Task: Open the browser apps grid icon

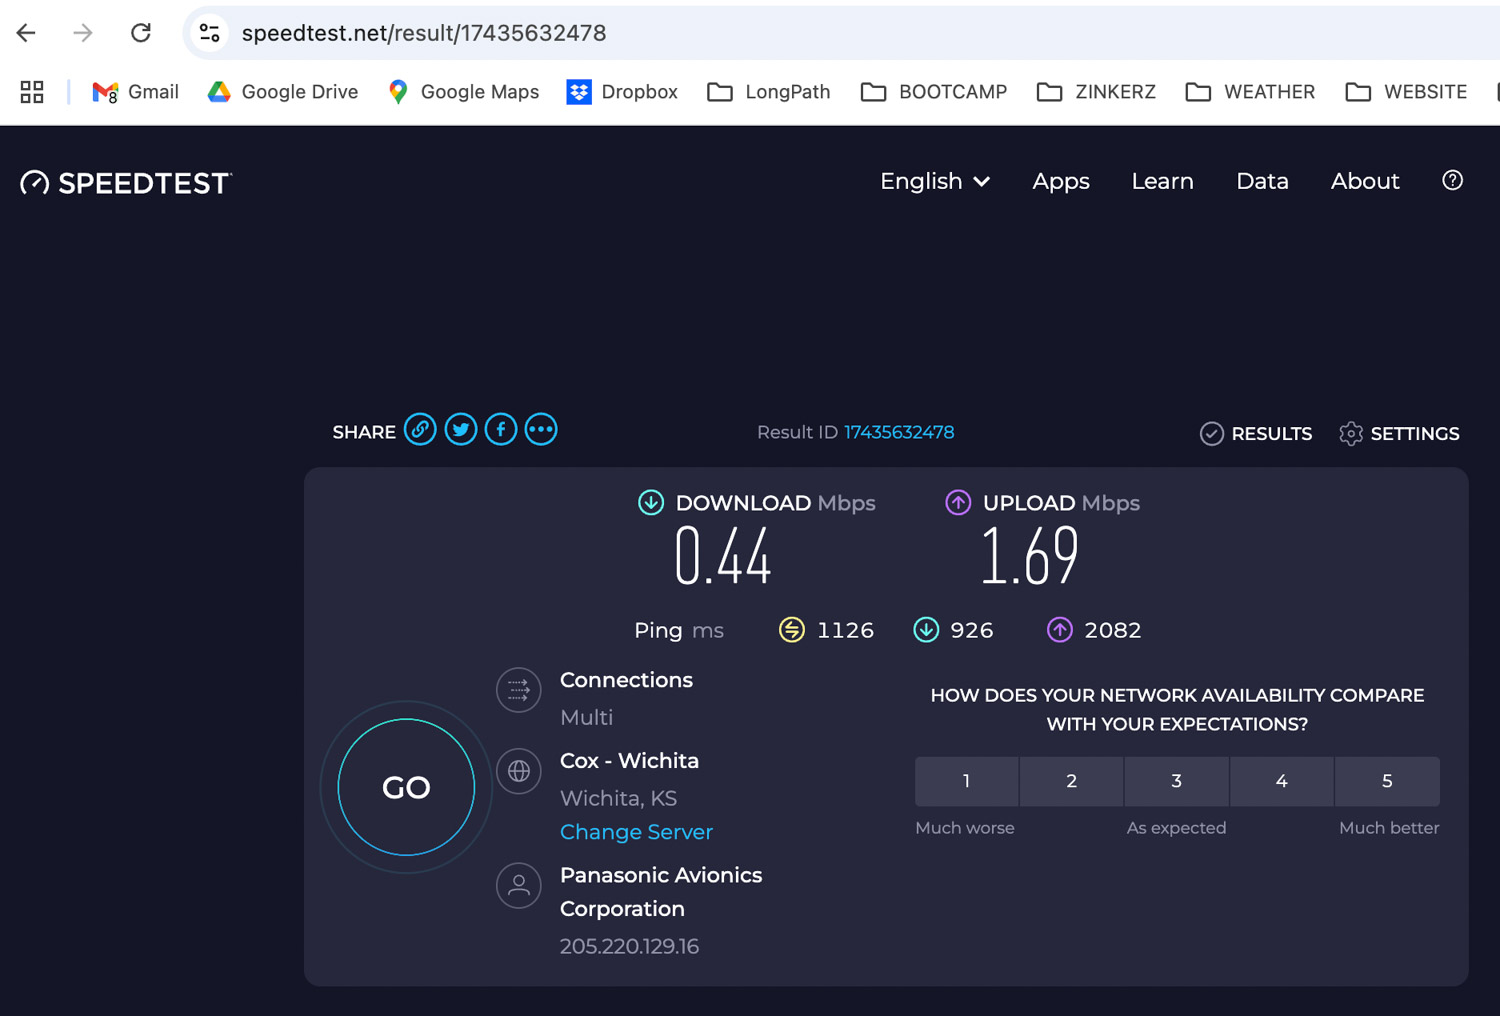Action: 32,92
